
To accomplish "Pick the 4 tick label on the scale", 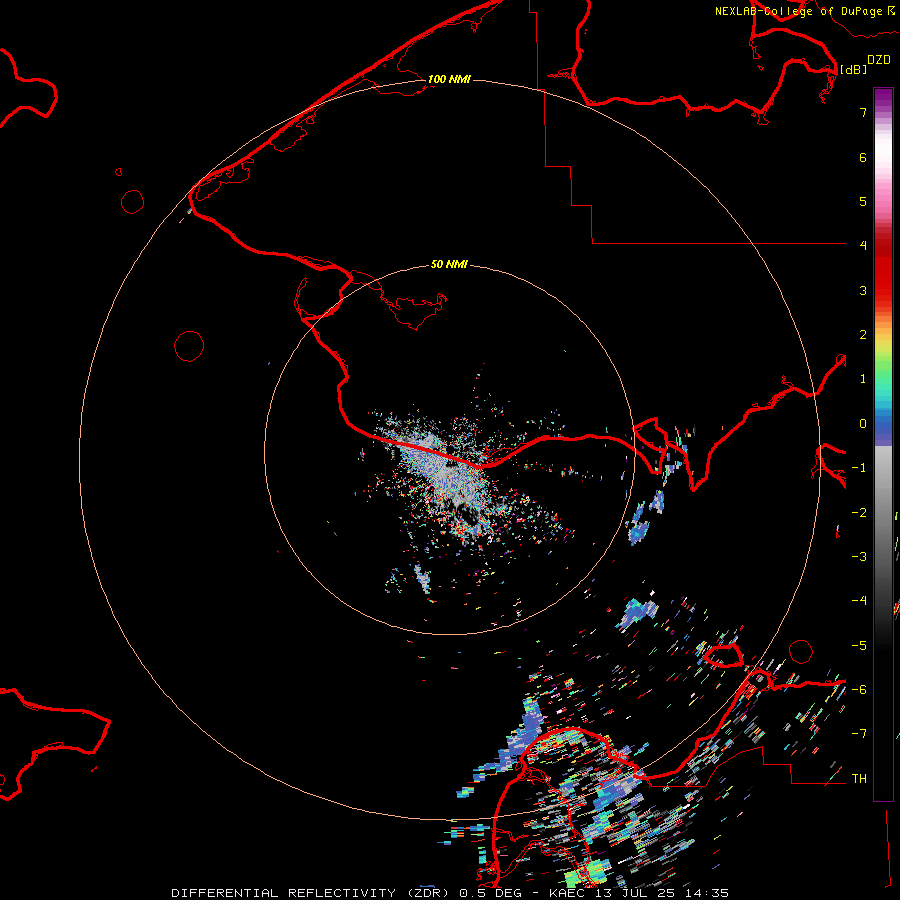I will coord(863,246).
